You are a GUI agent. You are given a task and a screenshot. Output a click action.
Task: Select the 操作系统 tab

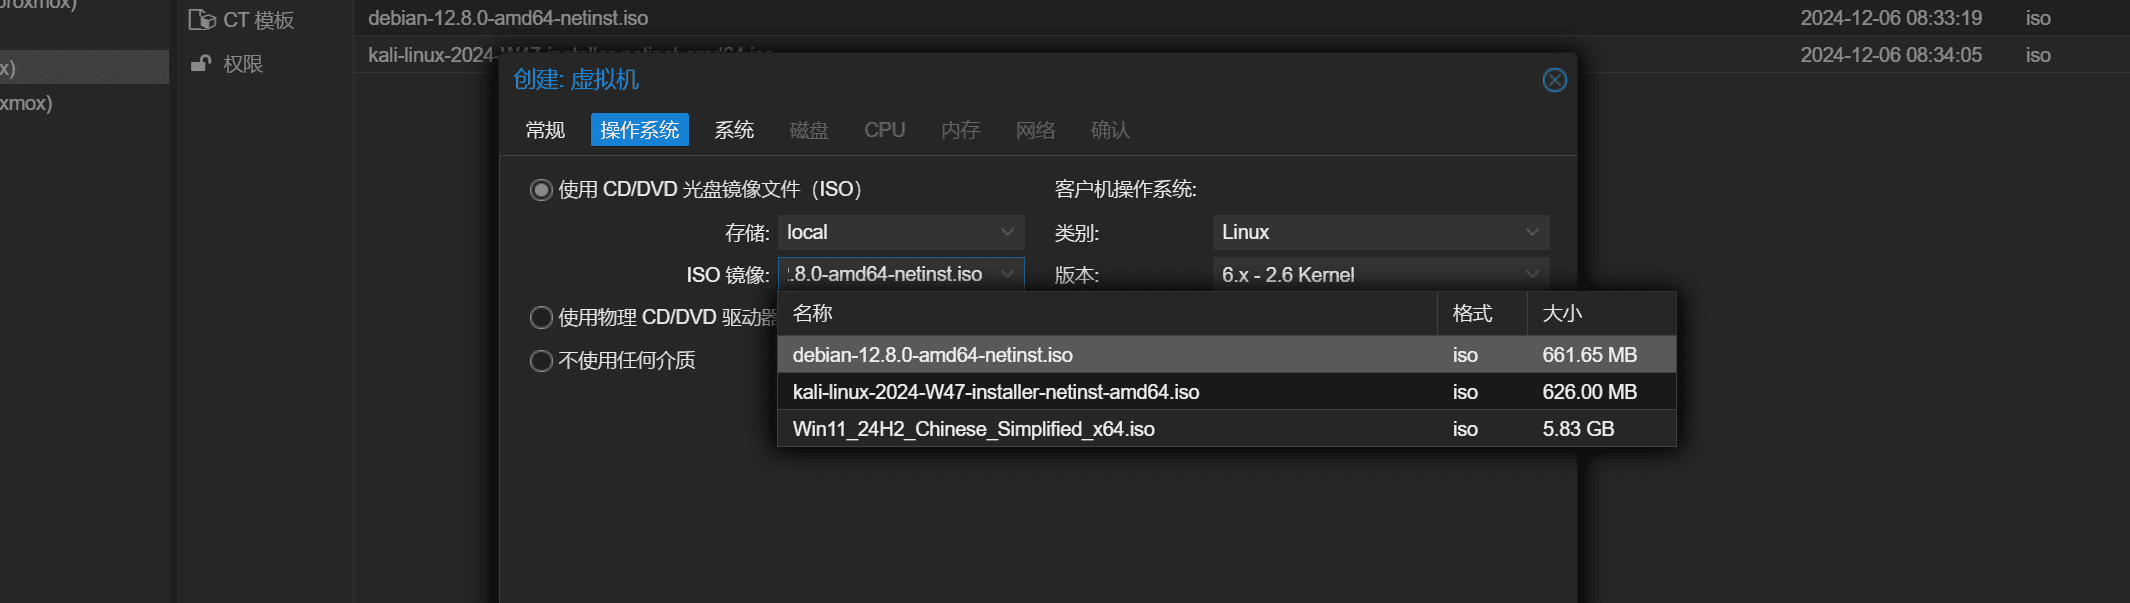pyautogui.click(x=640, y=130)
